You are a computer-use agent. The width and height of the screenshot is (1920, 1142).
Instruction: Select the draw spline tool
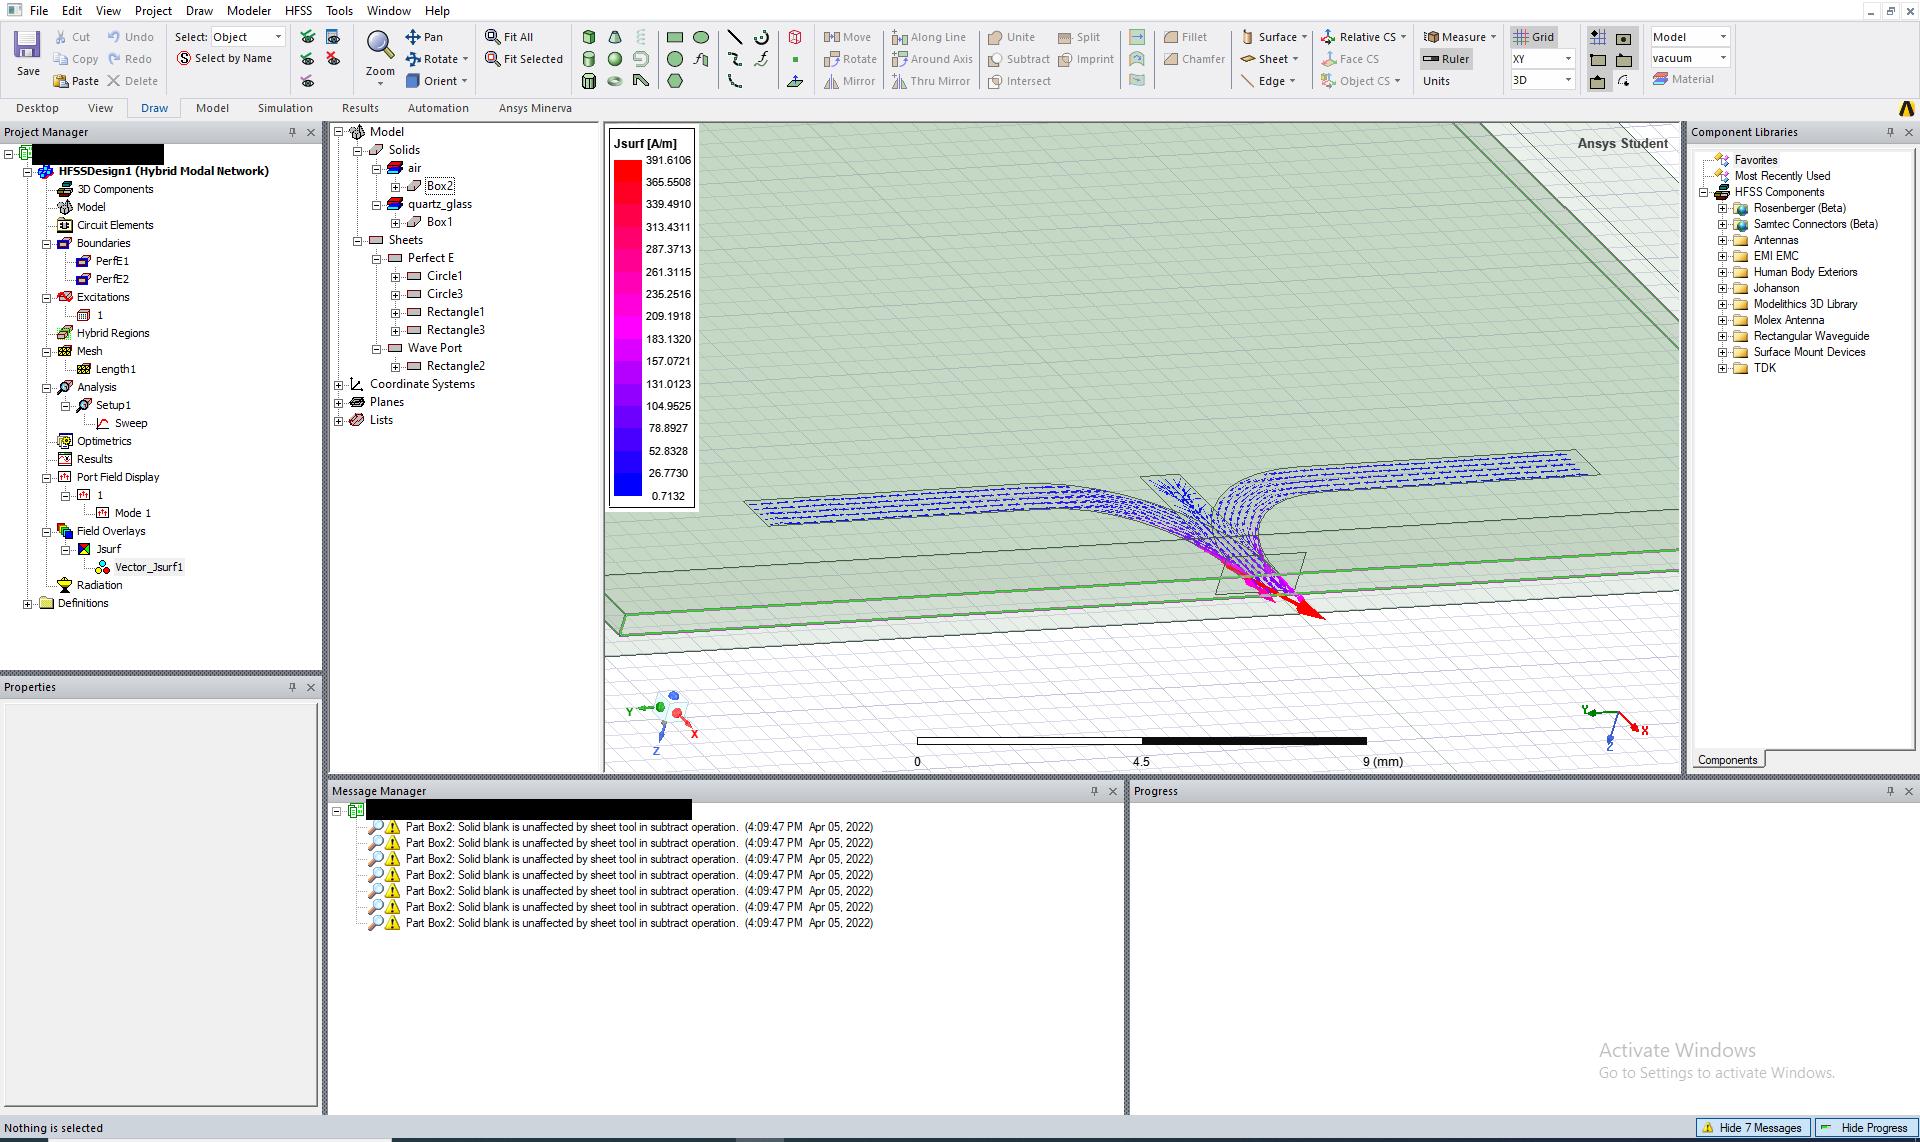pos(735,59)
